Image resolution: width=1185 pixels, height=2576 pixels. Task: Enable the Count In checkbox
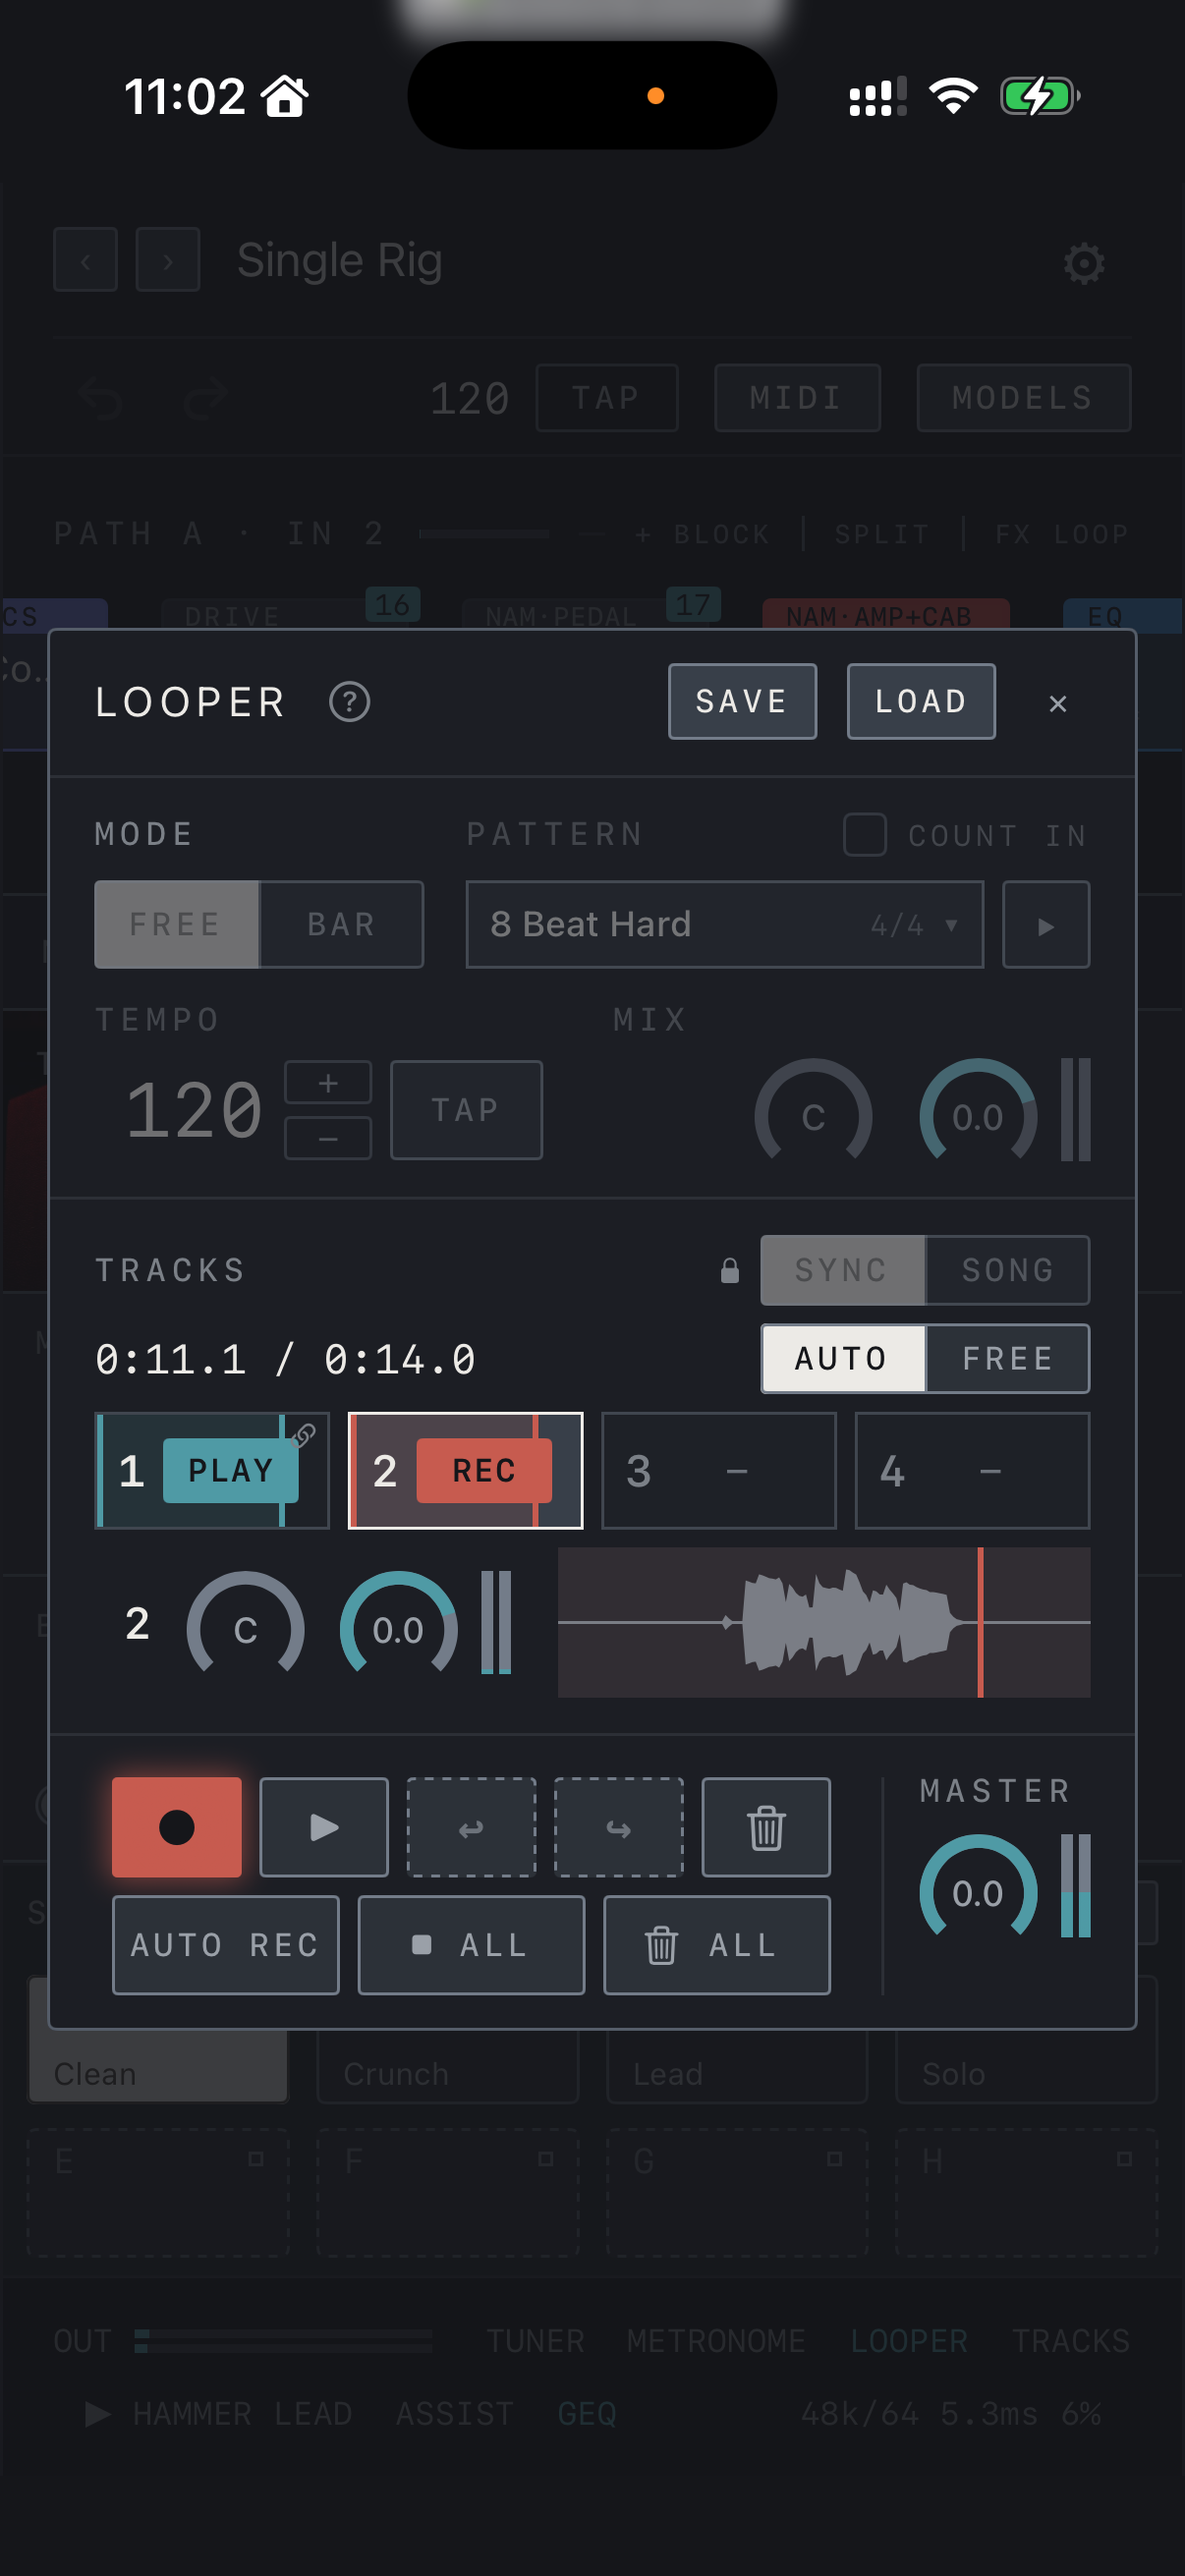[x=865, y=834]
